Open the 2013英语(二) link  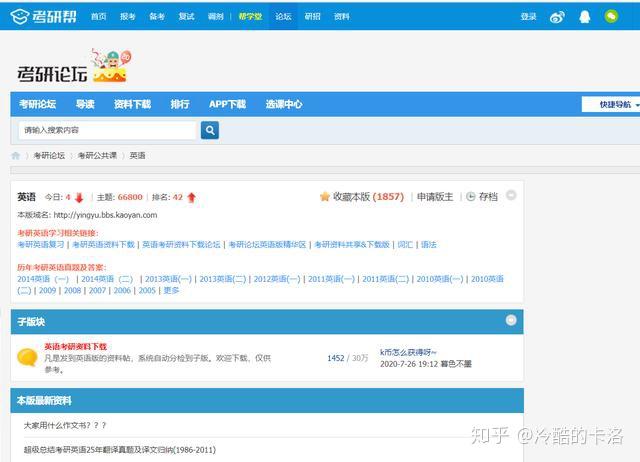coord(222,279)
